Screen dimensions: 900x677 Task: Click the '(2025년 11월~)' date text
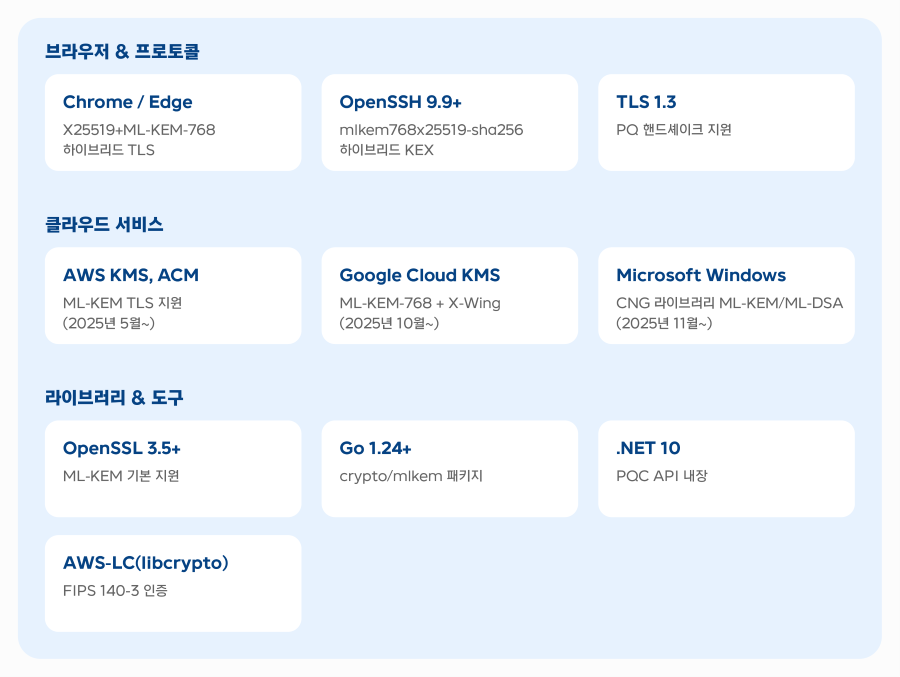pyautogui.click(x=664, y=323)
